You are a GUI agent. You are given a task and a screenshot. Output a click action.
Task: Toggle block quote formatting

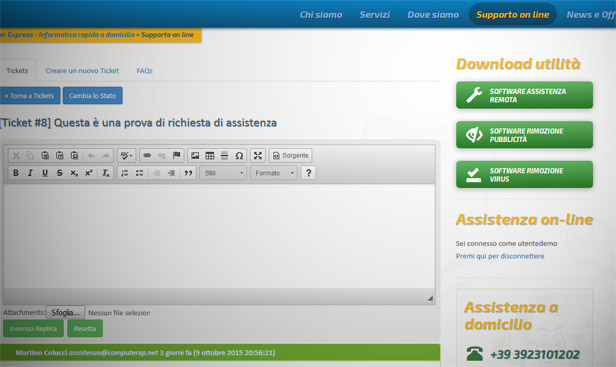(x=188, y=173)
